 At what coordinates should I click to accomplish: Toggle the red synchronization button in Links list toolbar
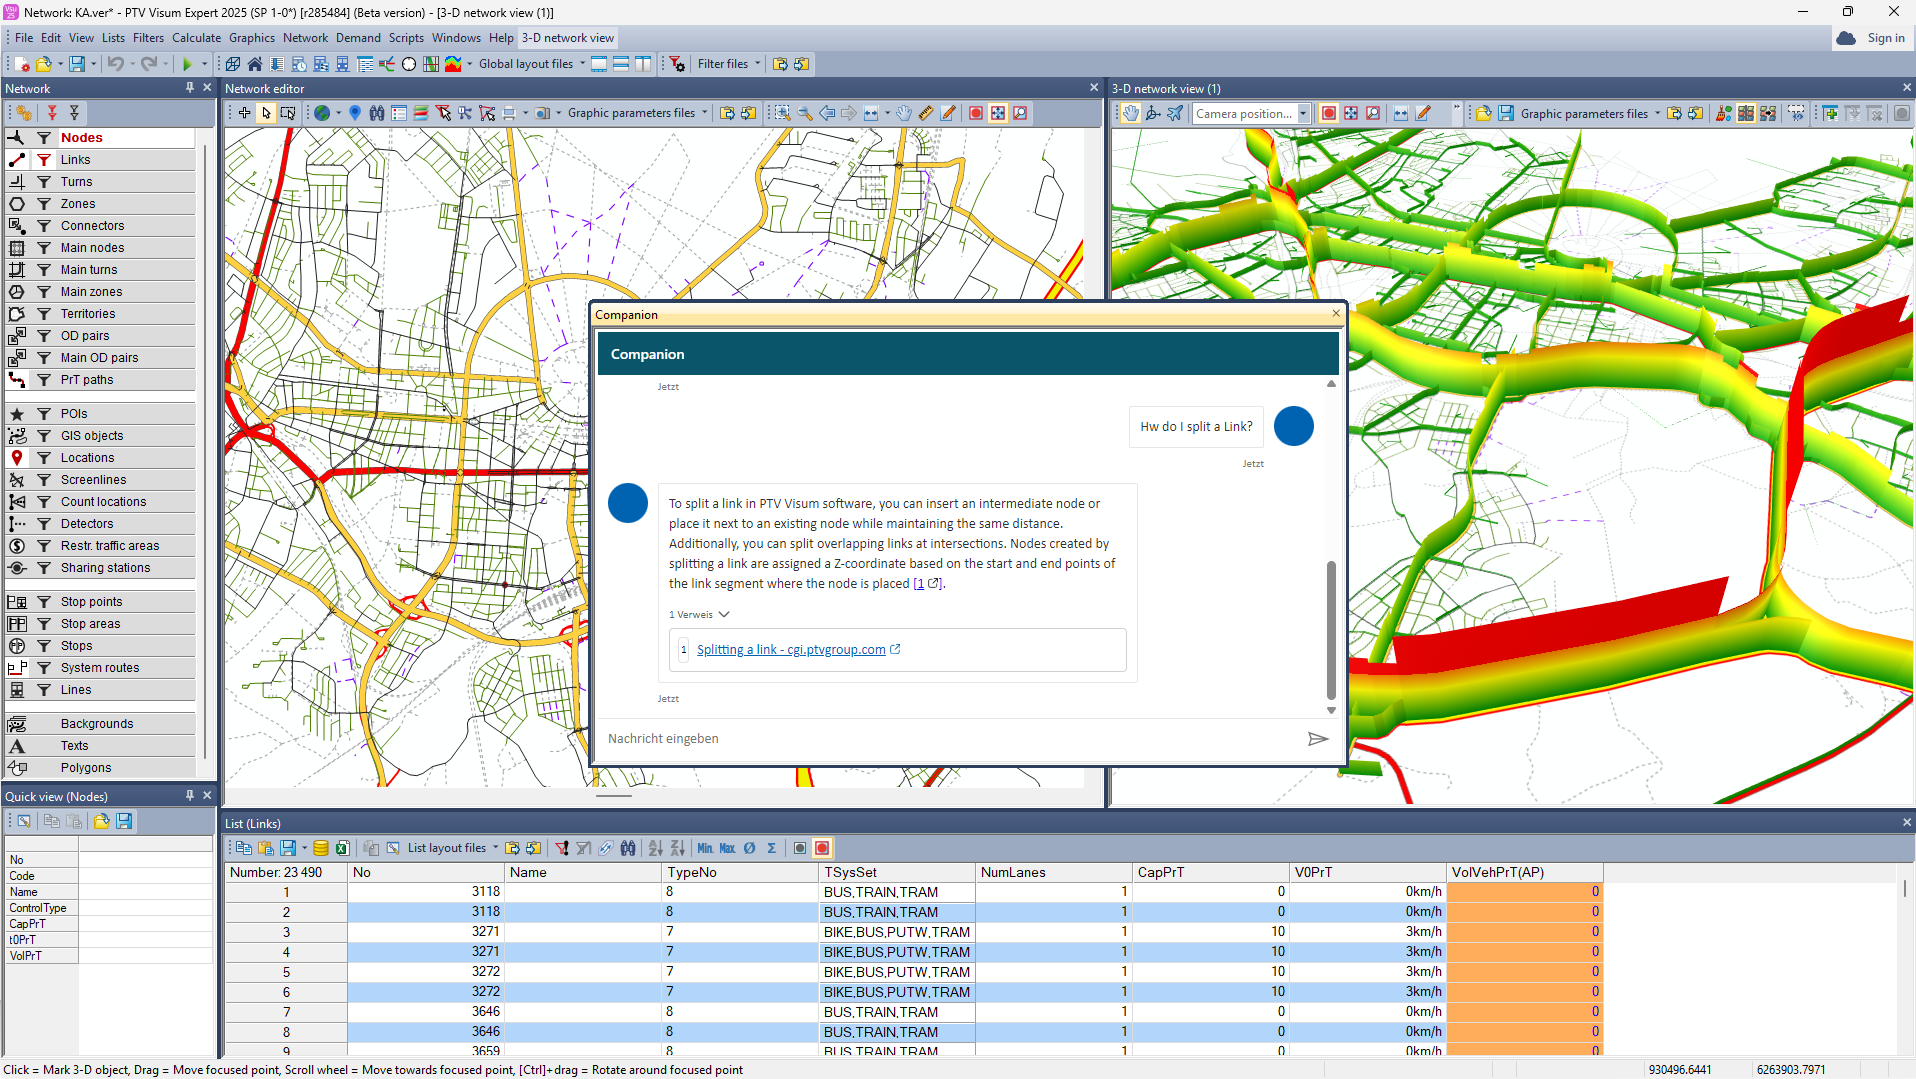[822, 848]
